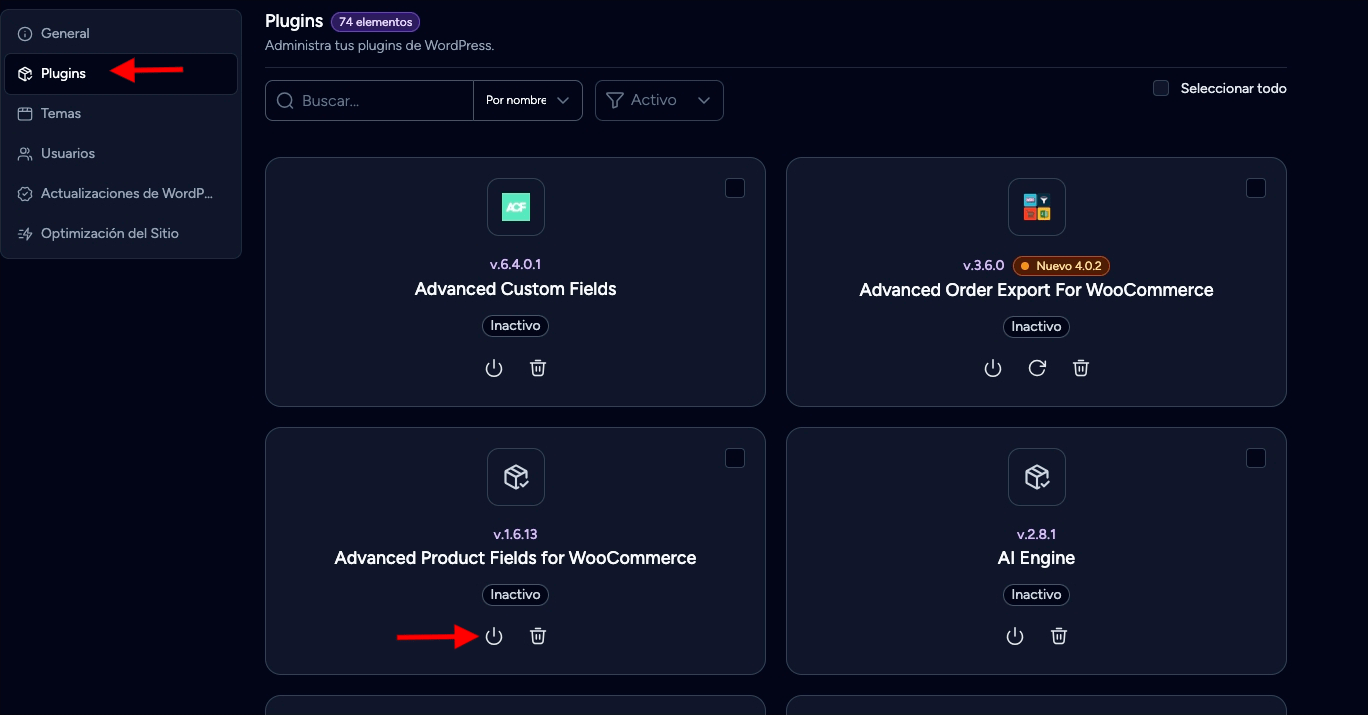Click Inactivo badge on Advanced Order Export
This screenshot has width=1368, height=715.
click(1037, 326)
